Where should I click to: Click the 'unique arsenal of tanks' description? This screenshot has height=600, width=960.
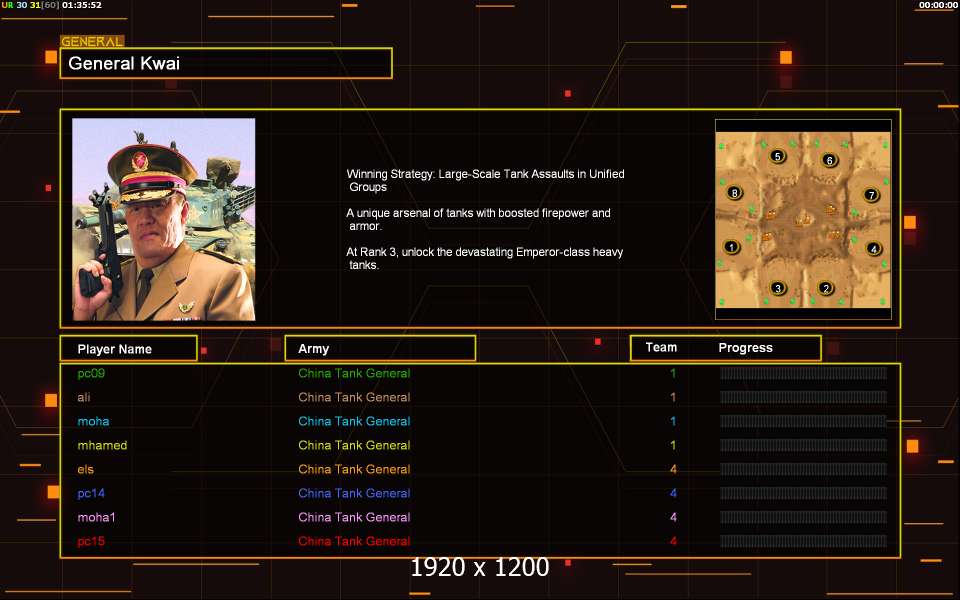coord(478,219)
